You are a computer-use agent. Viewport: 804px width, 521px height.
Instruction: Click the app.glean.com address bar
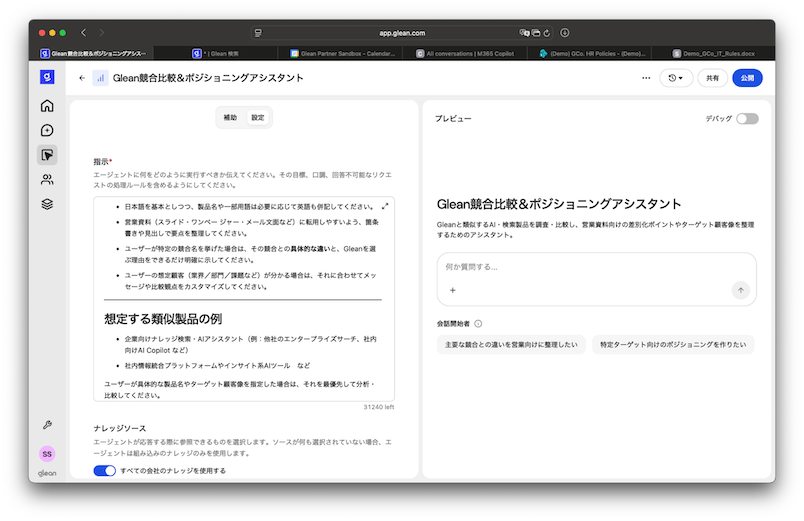(x=402, y=33)
